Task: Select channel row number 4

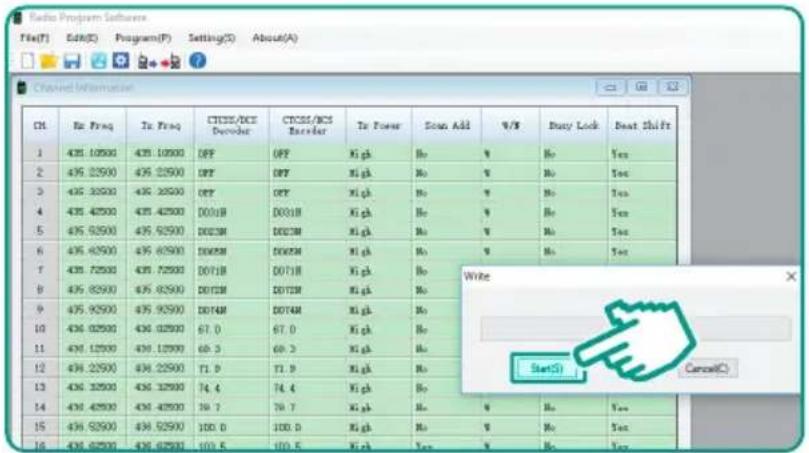Action: point(40,212)
